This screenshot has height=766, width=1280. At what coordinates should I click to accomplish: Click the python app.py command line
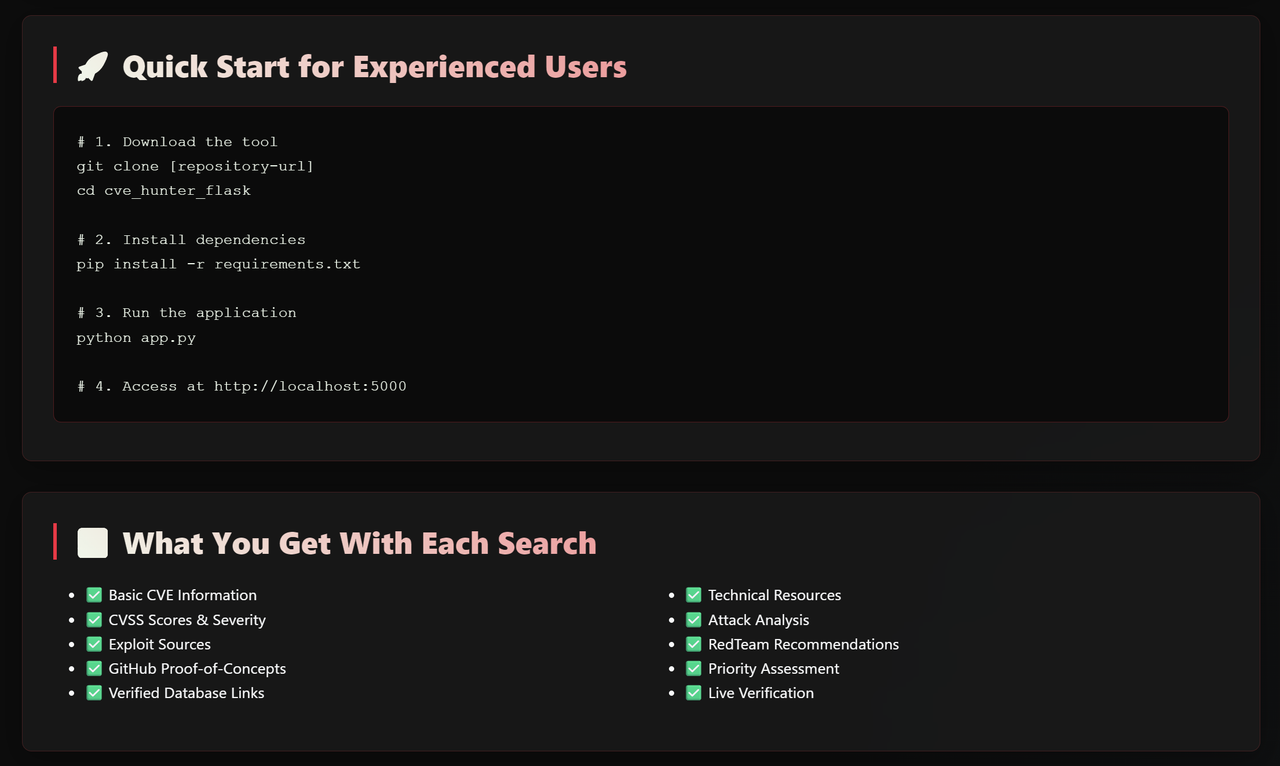(136, 338)
